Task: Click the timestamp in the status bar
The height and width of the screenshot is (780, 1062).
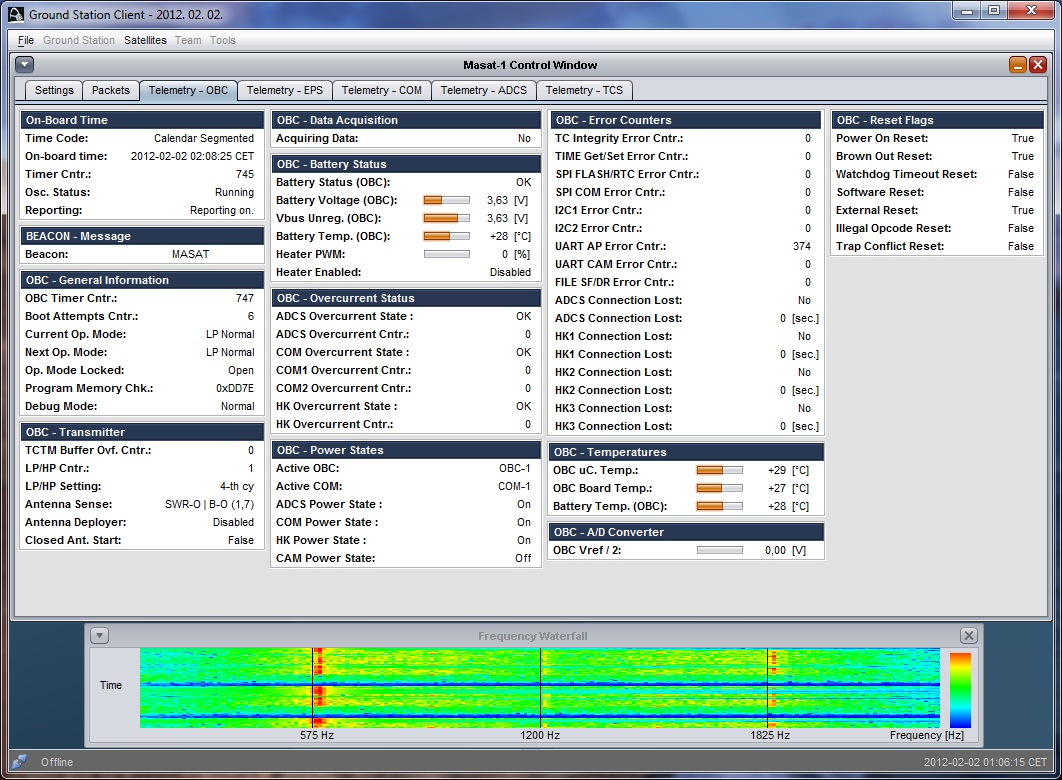Action: click(x=984, y=762)
